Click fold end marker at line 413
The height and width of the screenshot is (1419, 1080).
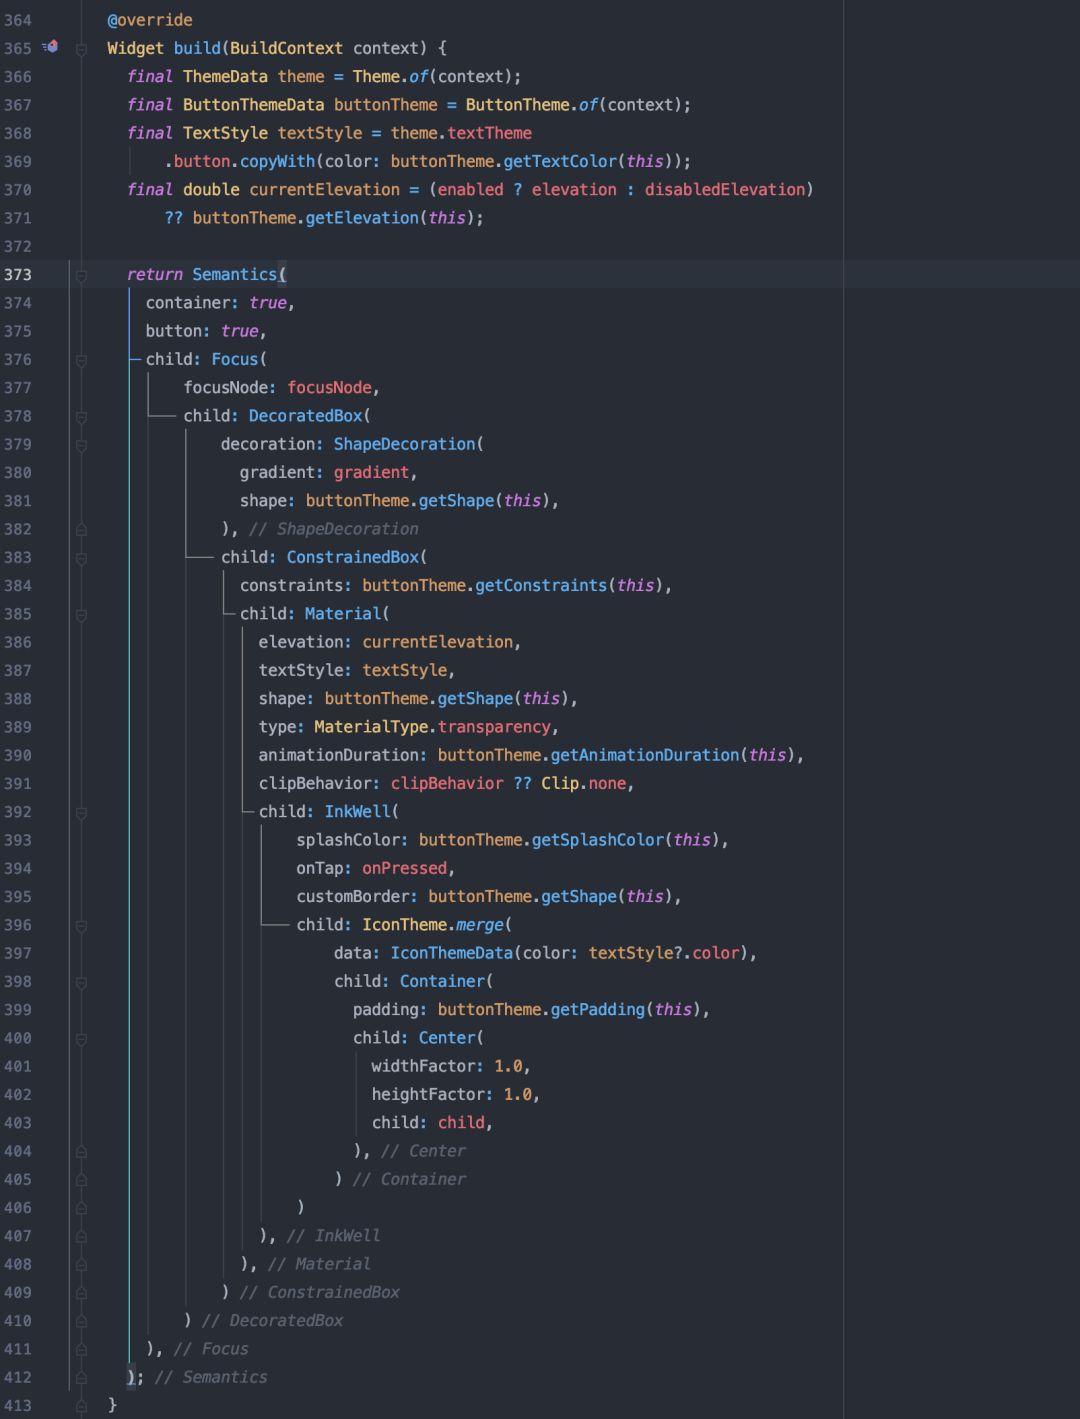pyautogui.click(x=81, y=1406)
